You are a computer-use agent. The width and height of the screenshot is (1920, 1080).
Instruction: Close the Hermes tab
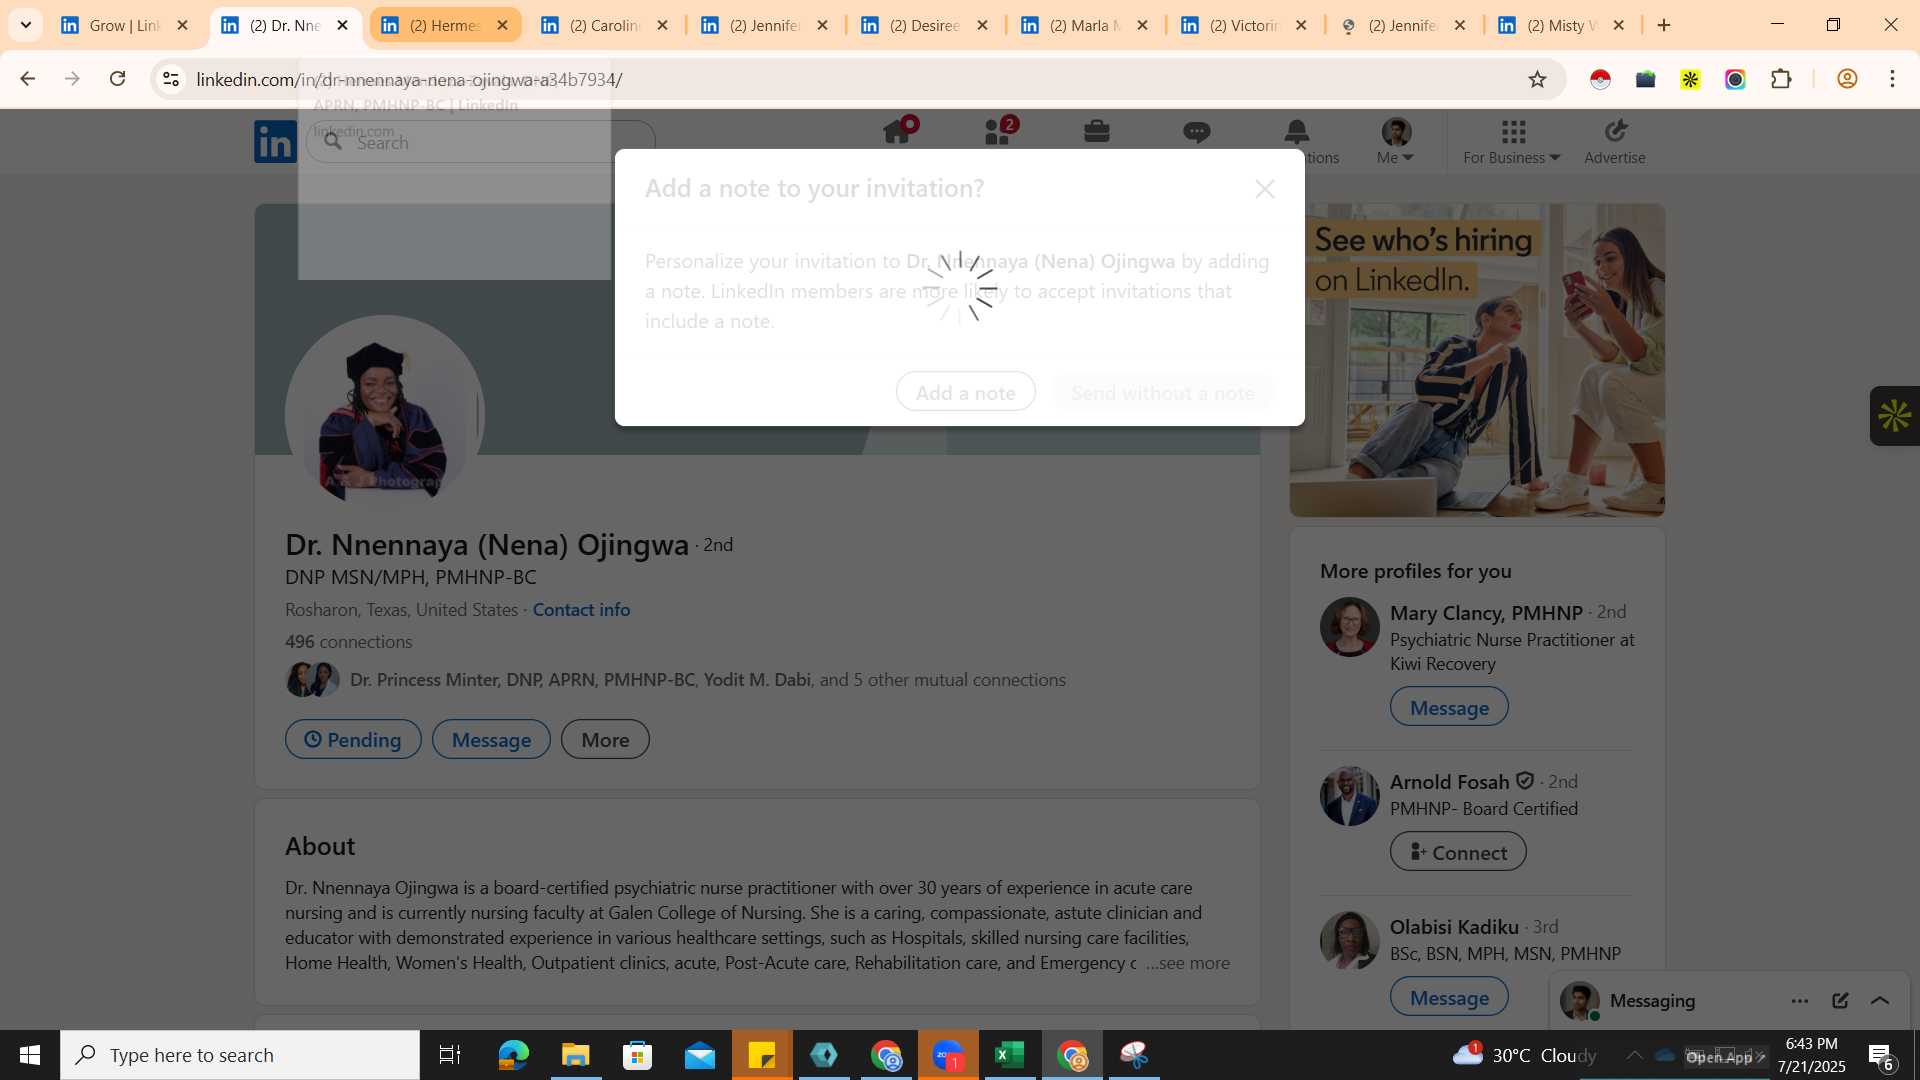pos(503,25)
